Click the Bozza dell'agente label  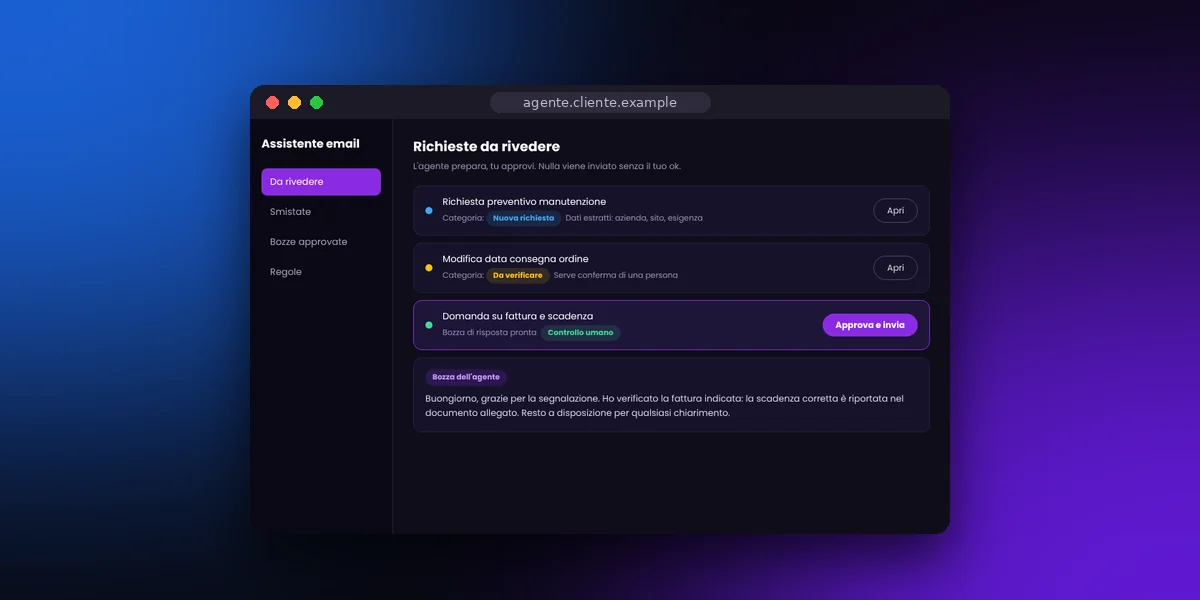[x=466, y=377]
